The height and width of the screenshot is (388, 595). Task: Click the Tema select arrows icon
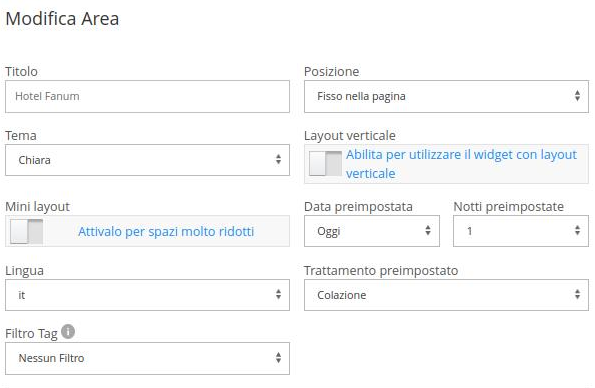coord(279,159)
